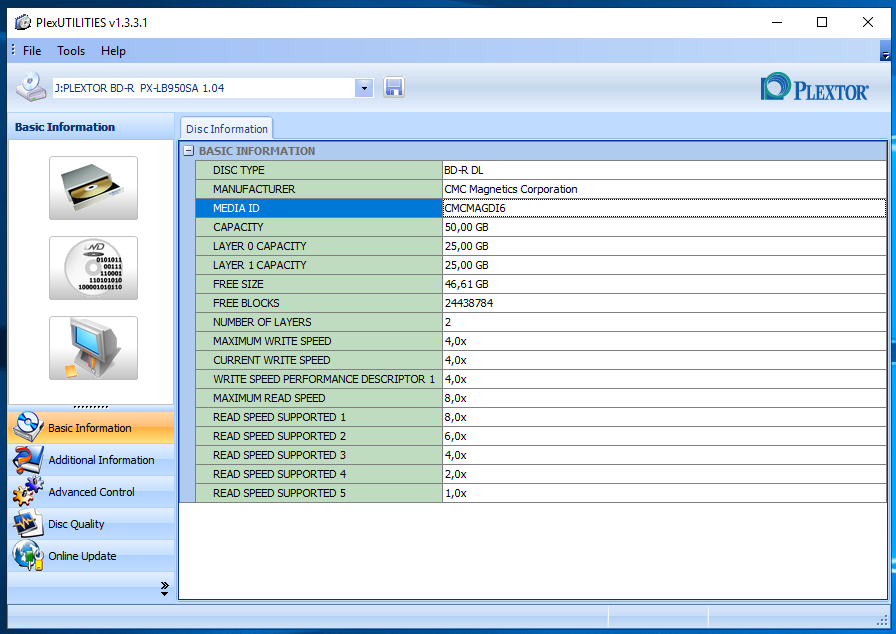This screenshot has height=634, width=896.
Task: Open the Tools menu
Action: pyautogui.click(x=71, y=51)
